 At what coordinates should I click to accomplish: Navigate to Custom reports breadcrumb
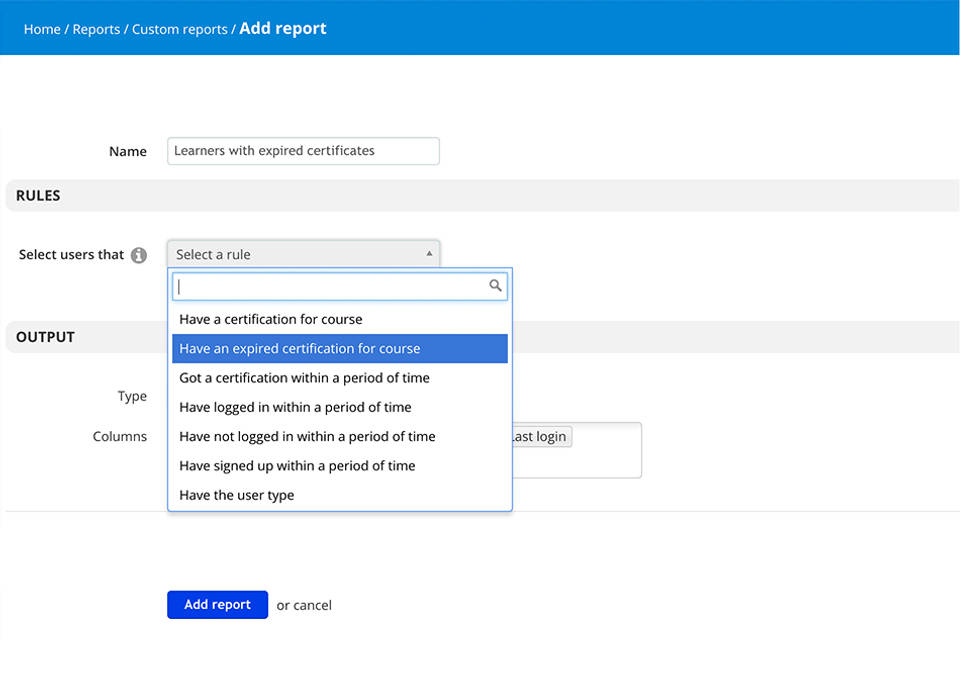pos(180,29)
